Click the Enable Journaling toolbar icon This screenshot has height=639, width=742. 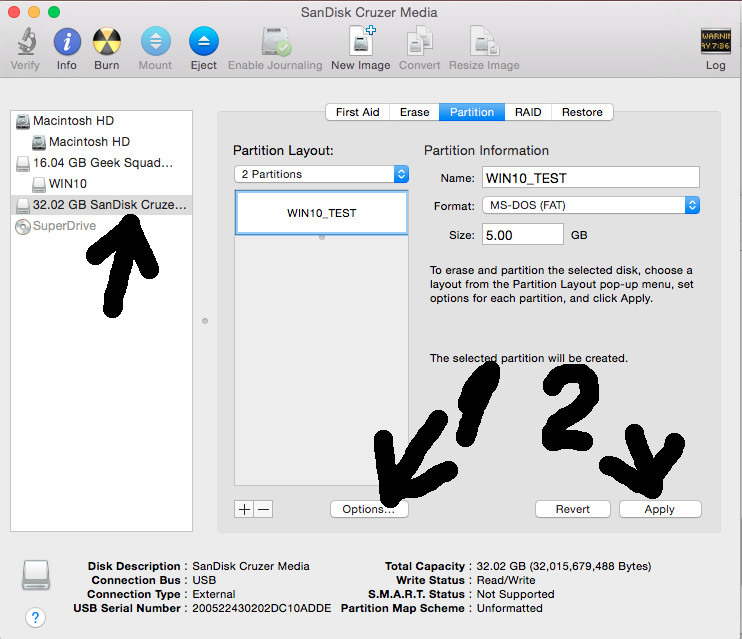(x=276, y=41)
